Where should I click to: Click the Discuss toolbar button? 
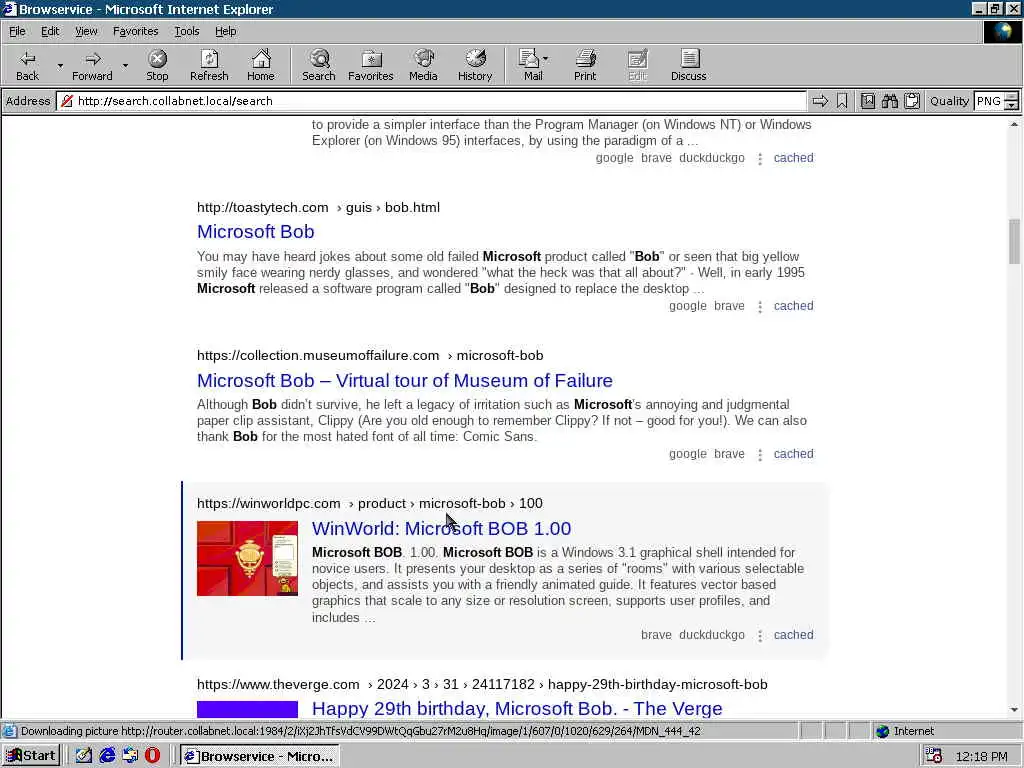coord(688,65)
